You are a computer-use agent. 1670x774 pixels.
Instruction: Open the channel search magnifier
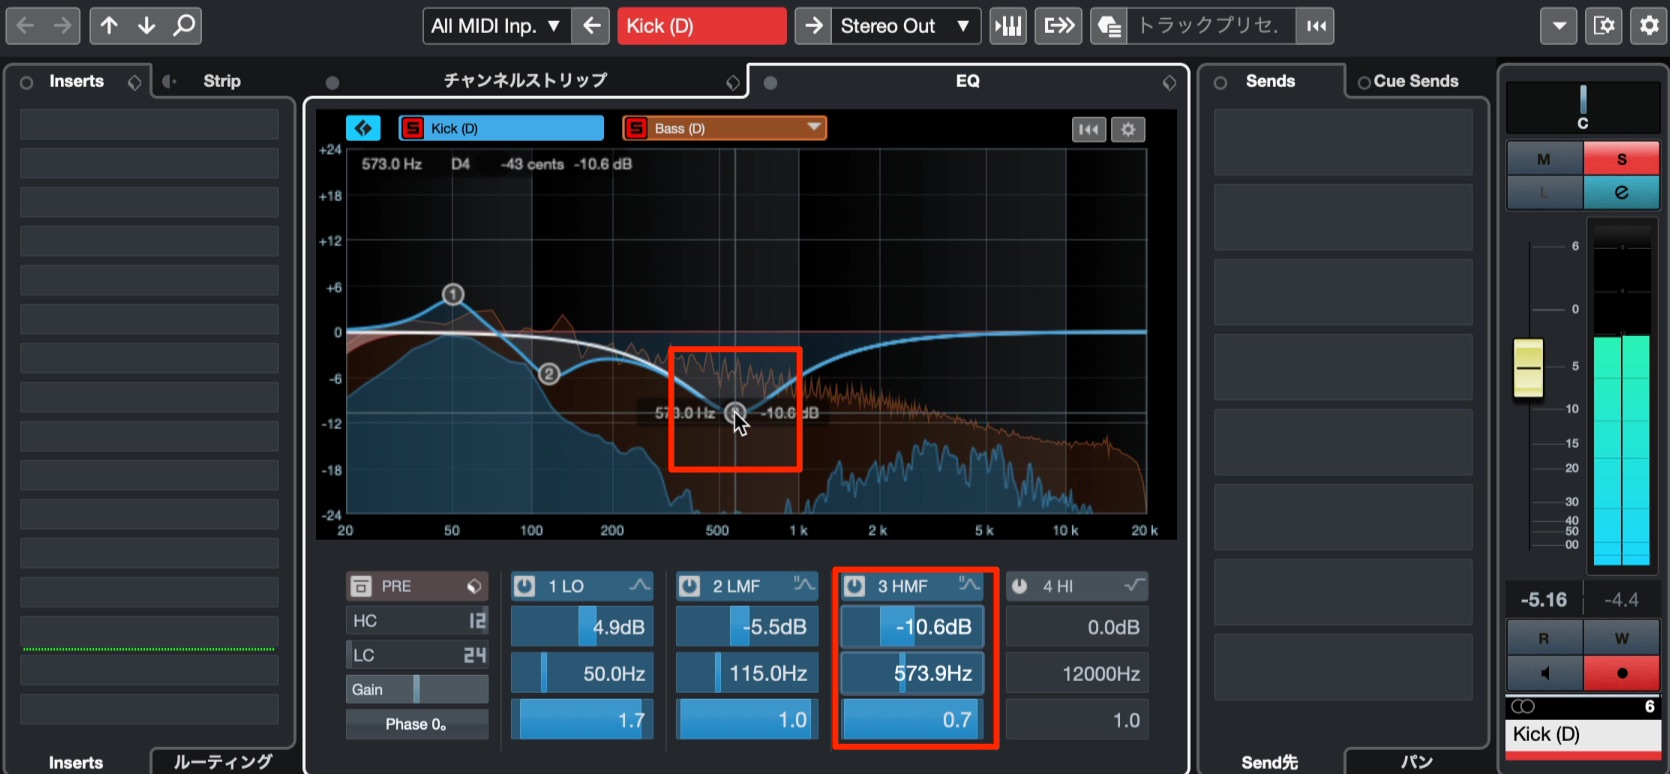[184, 26]
